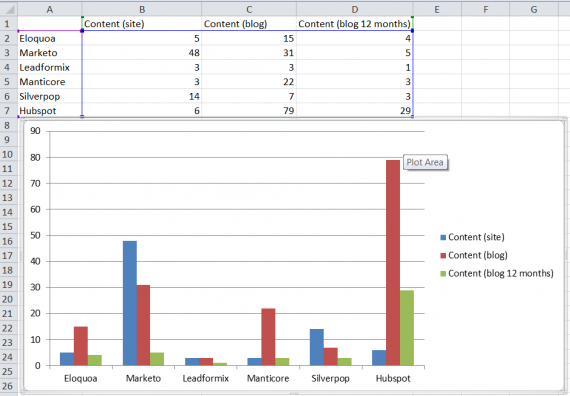Click cell B7 with value 6

(x=142, y=111)
